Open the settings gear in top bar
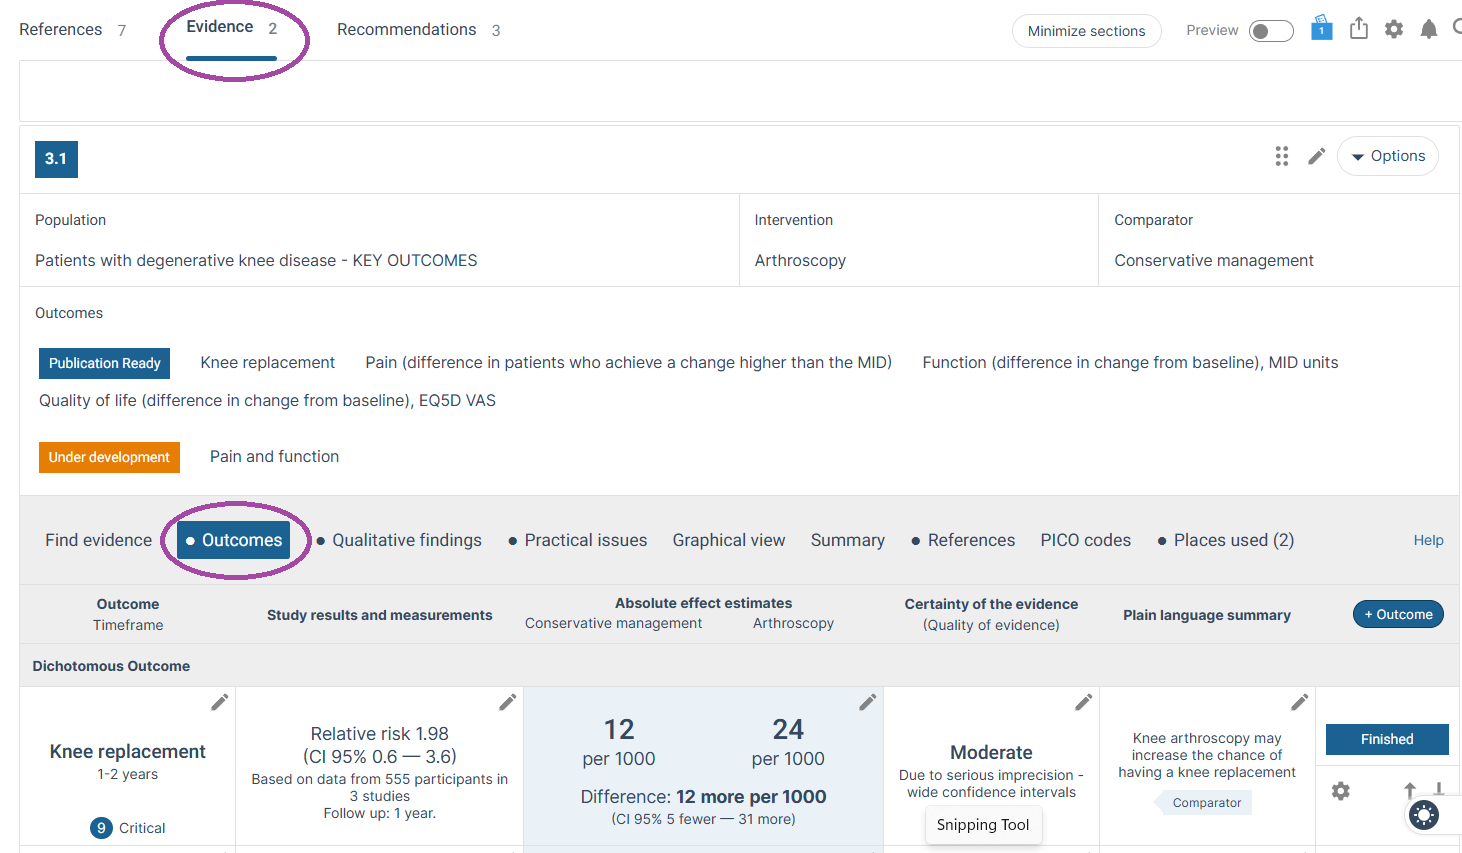Screen dimensions: 1462x853 click(1394, 30)
